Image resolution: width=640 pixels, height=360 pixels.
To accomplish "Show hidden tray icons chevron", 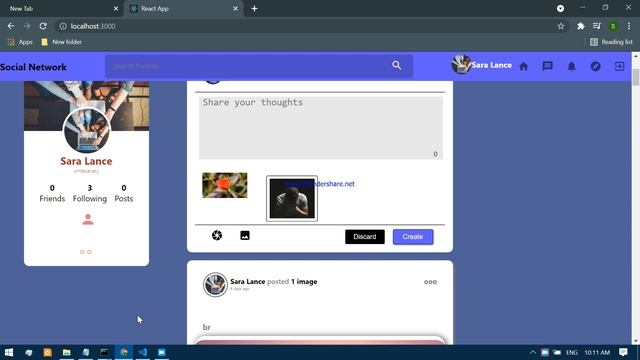I will pos(533,352).
